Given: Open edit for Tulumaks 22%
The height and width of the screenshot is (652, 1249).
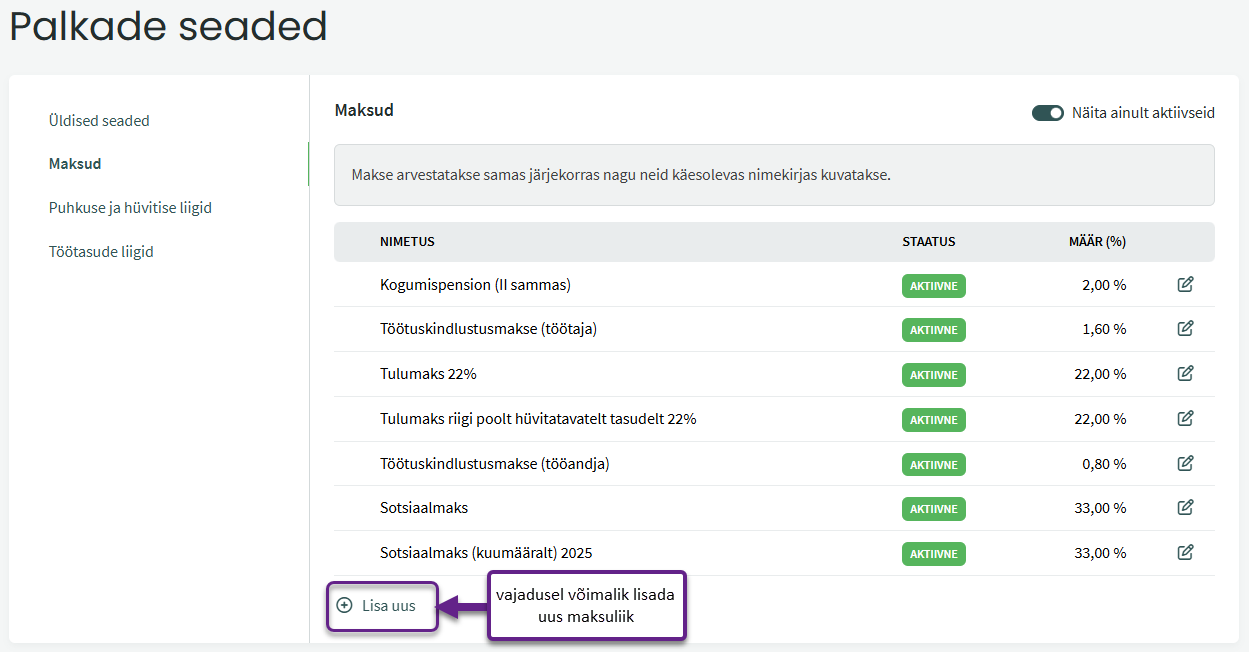Looking at the screenshot, I should 1185,374.
